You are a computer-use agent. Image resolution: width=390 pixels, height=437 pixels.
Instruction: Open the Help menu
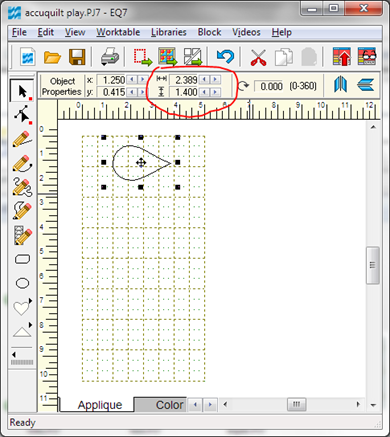282,32
